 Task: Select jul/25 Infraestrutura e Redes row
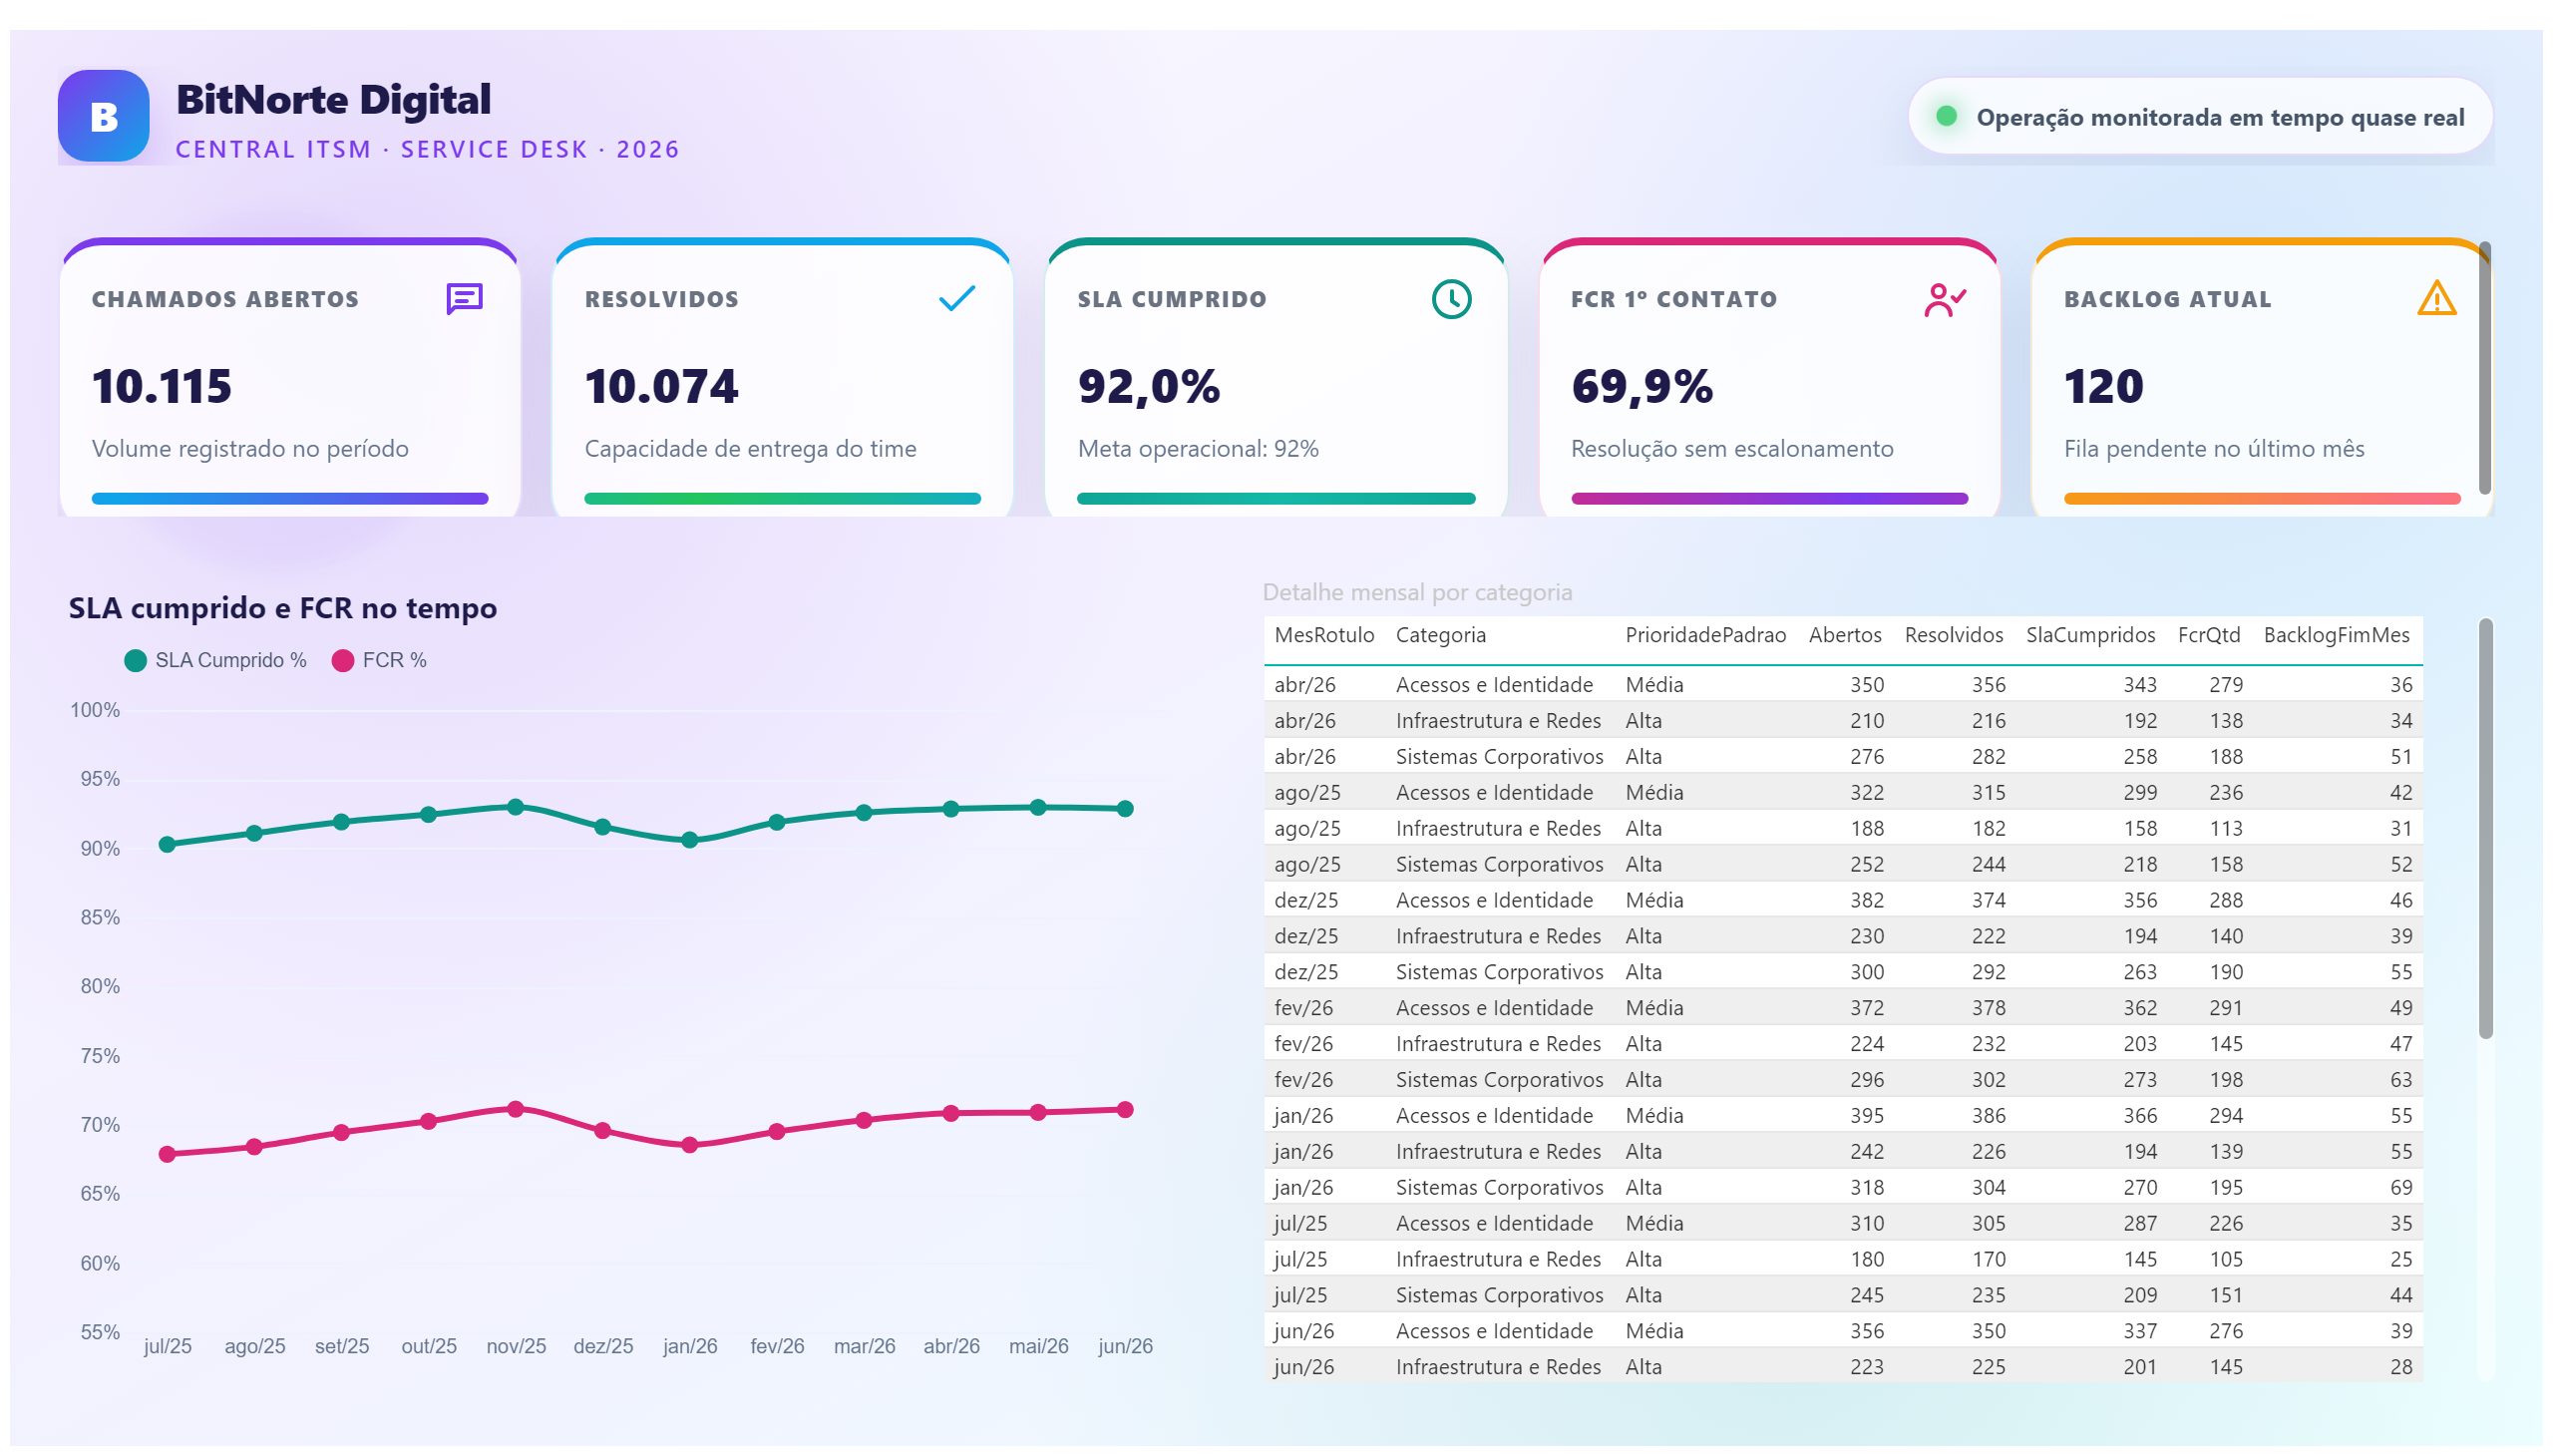[x=1842, y=1259]
